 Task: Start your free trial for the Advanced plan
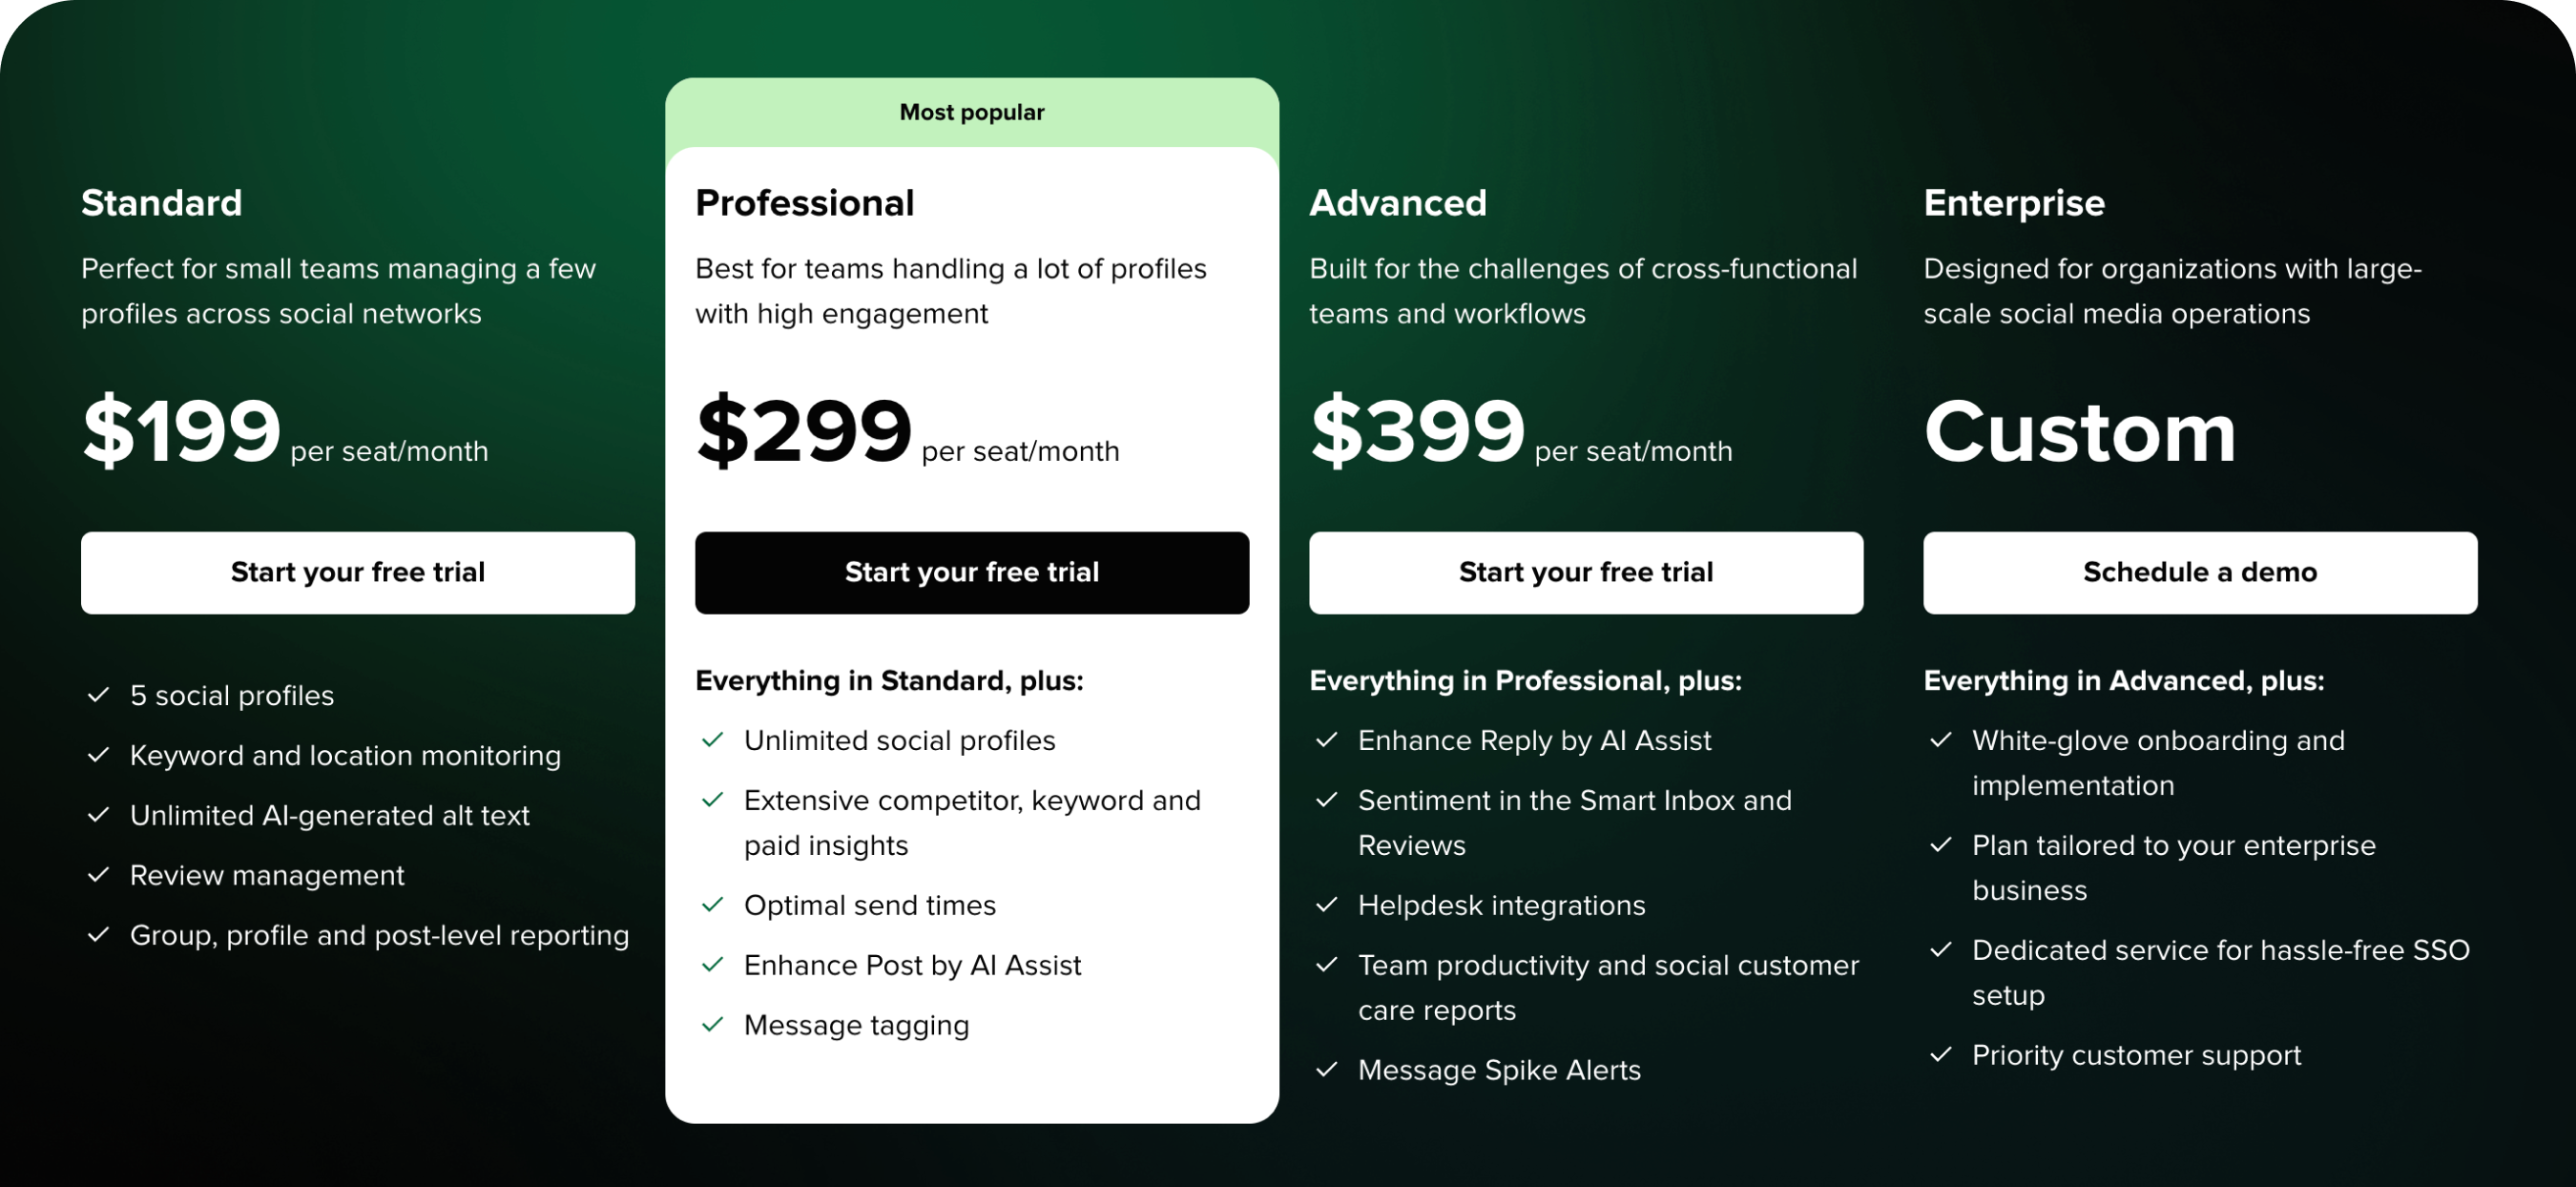tap(1585, 572)
